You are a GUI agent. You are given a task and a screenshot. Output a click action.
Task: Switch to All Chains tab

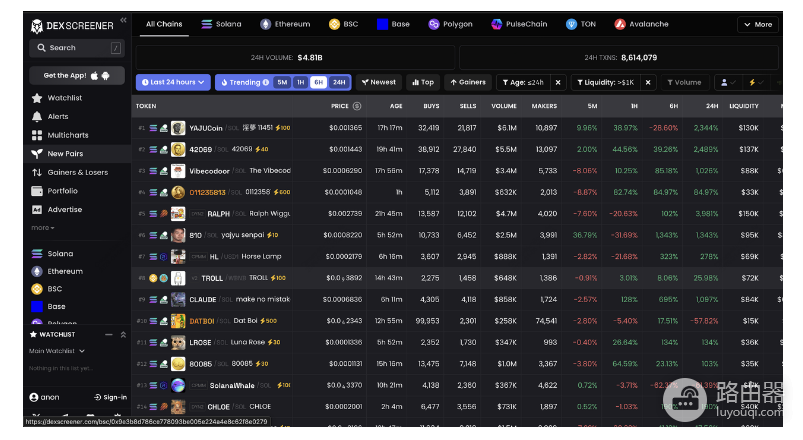pyautogui.click(x=164, y=24)
